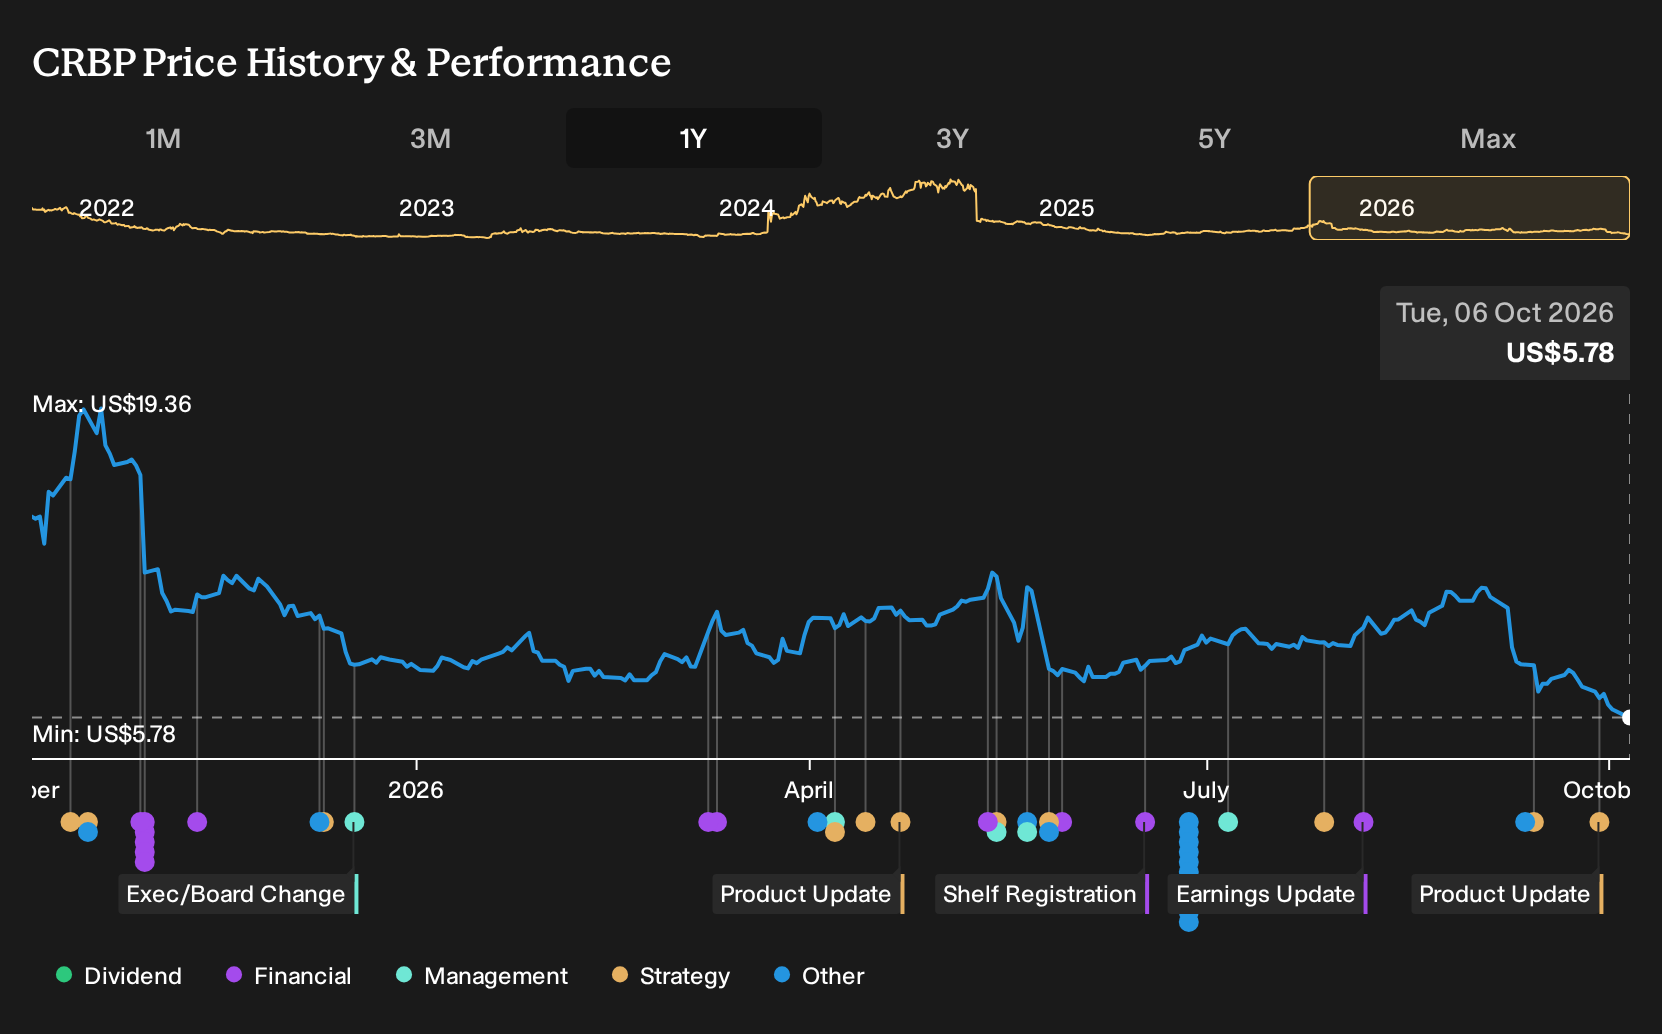Click the highlighted 2026 range selector box
Screen dimensions: 1662x1034
[x=1469, y=208]
